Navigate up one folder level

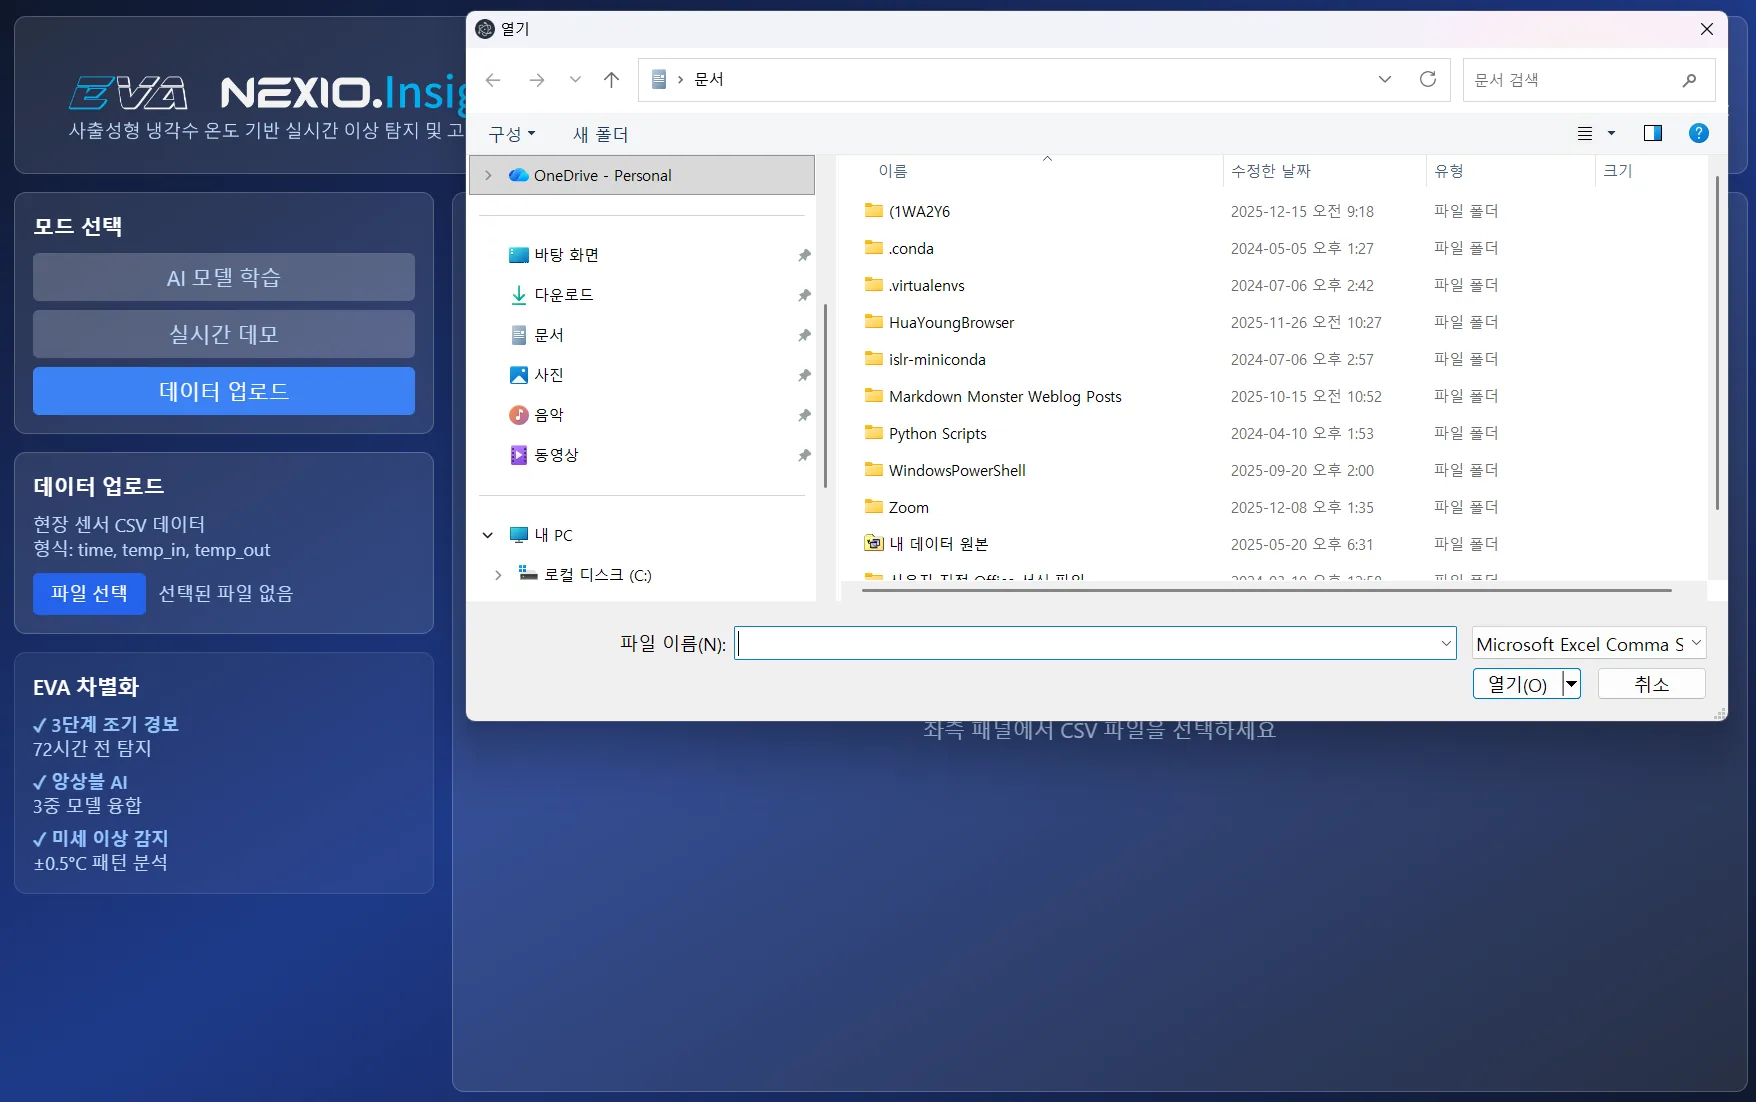612,80
